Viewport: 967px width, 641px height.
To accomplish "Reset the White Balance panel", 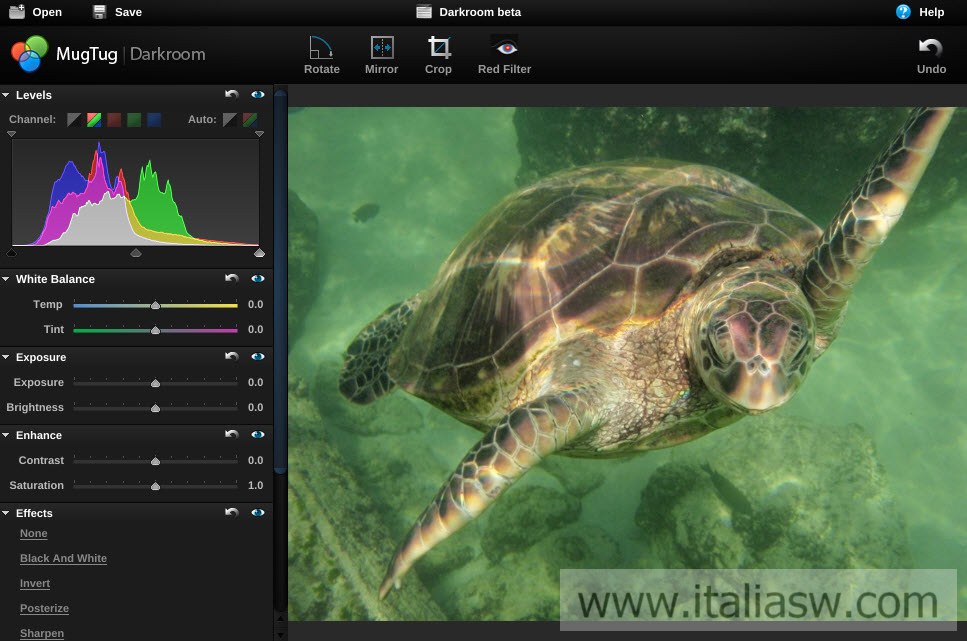I will [x=231, y=278].
